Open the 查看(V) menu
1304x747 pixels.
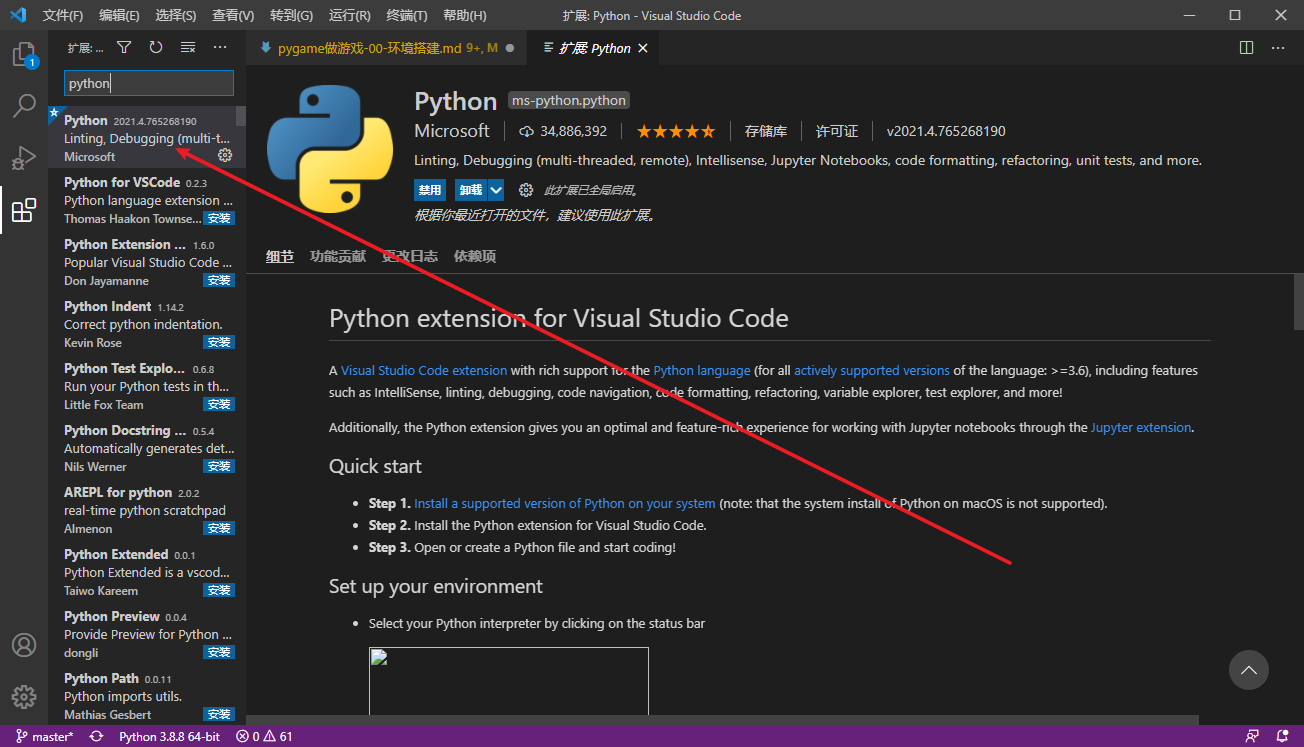point(233,16)
